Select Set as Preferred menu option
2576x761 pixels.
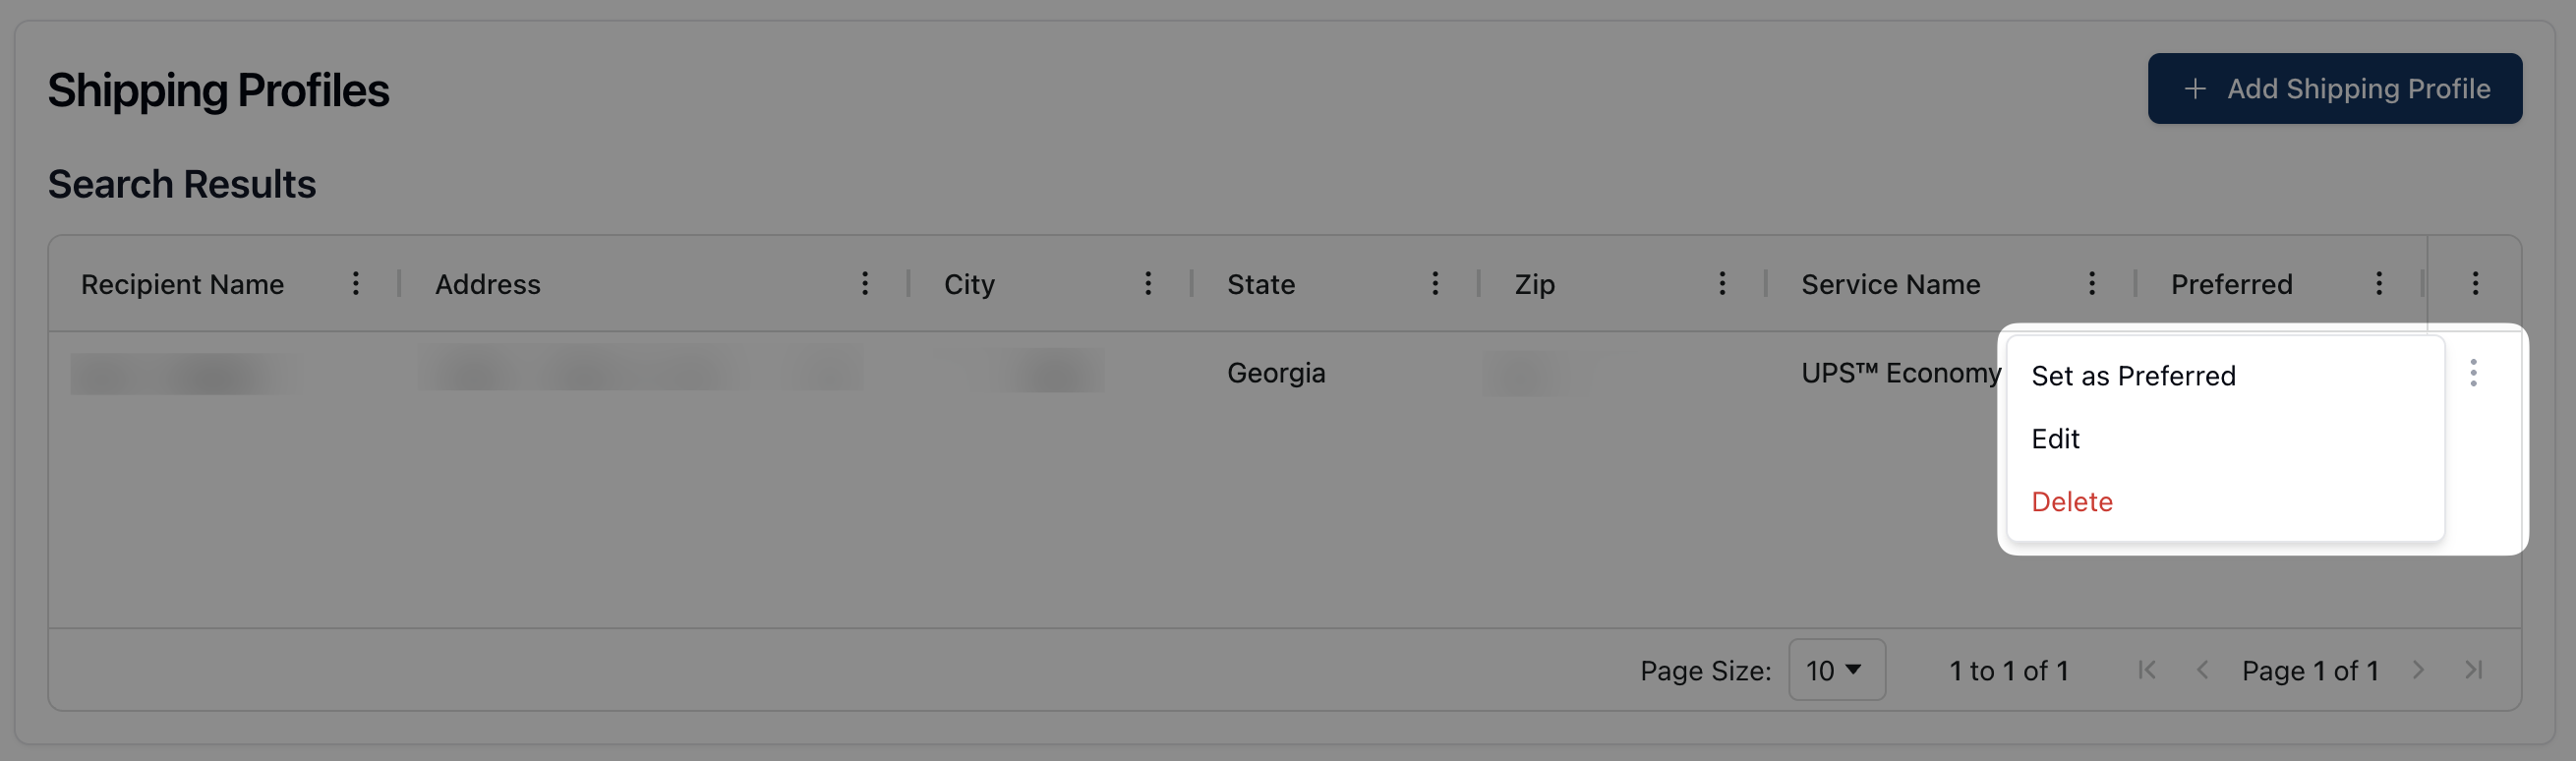click(x=2133, y=376)
